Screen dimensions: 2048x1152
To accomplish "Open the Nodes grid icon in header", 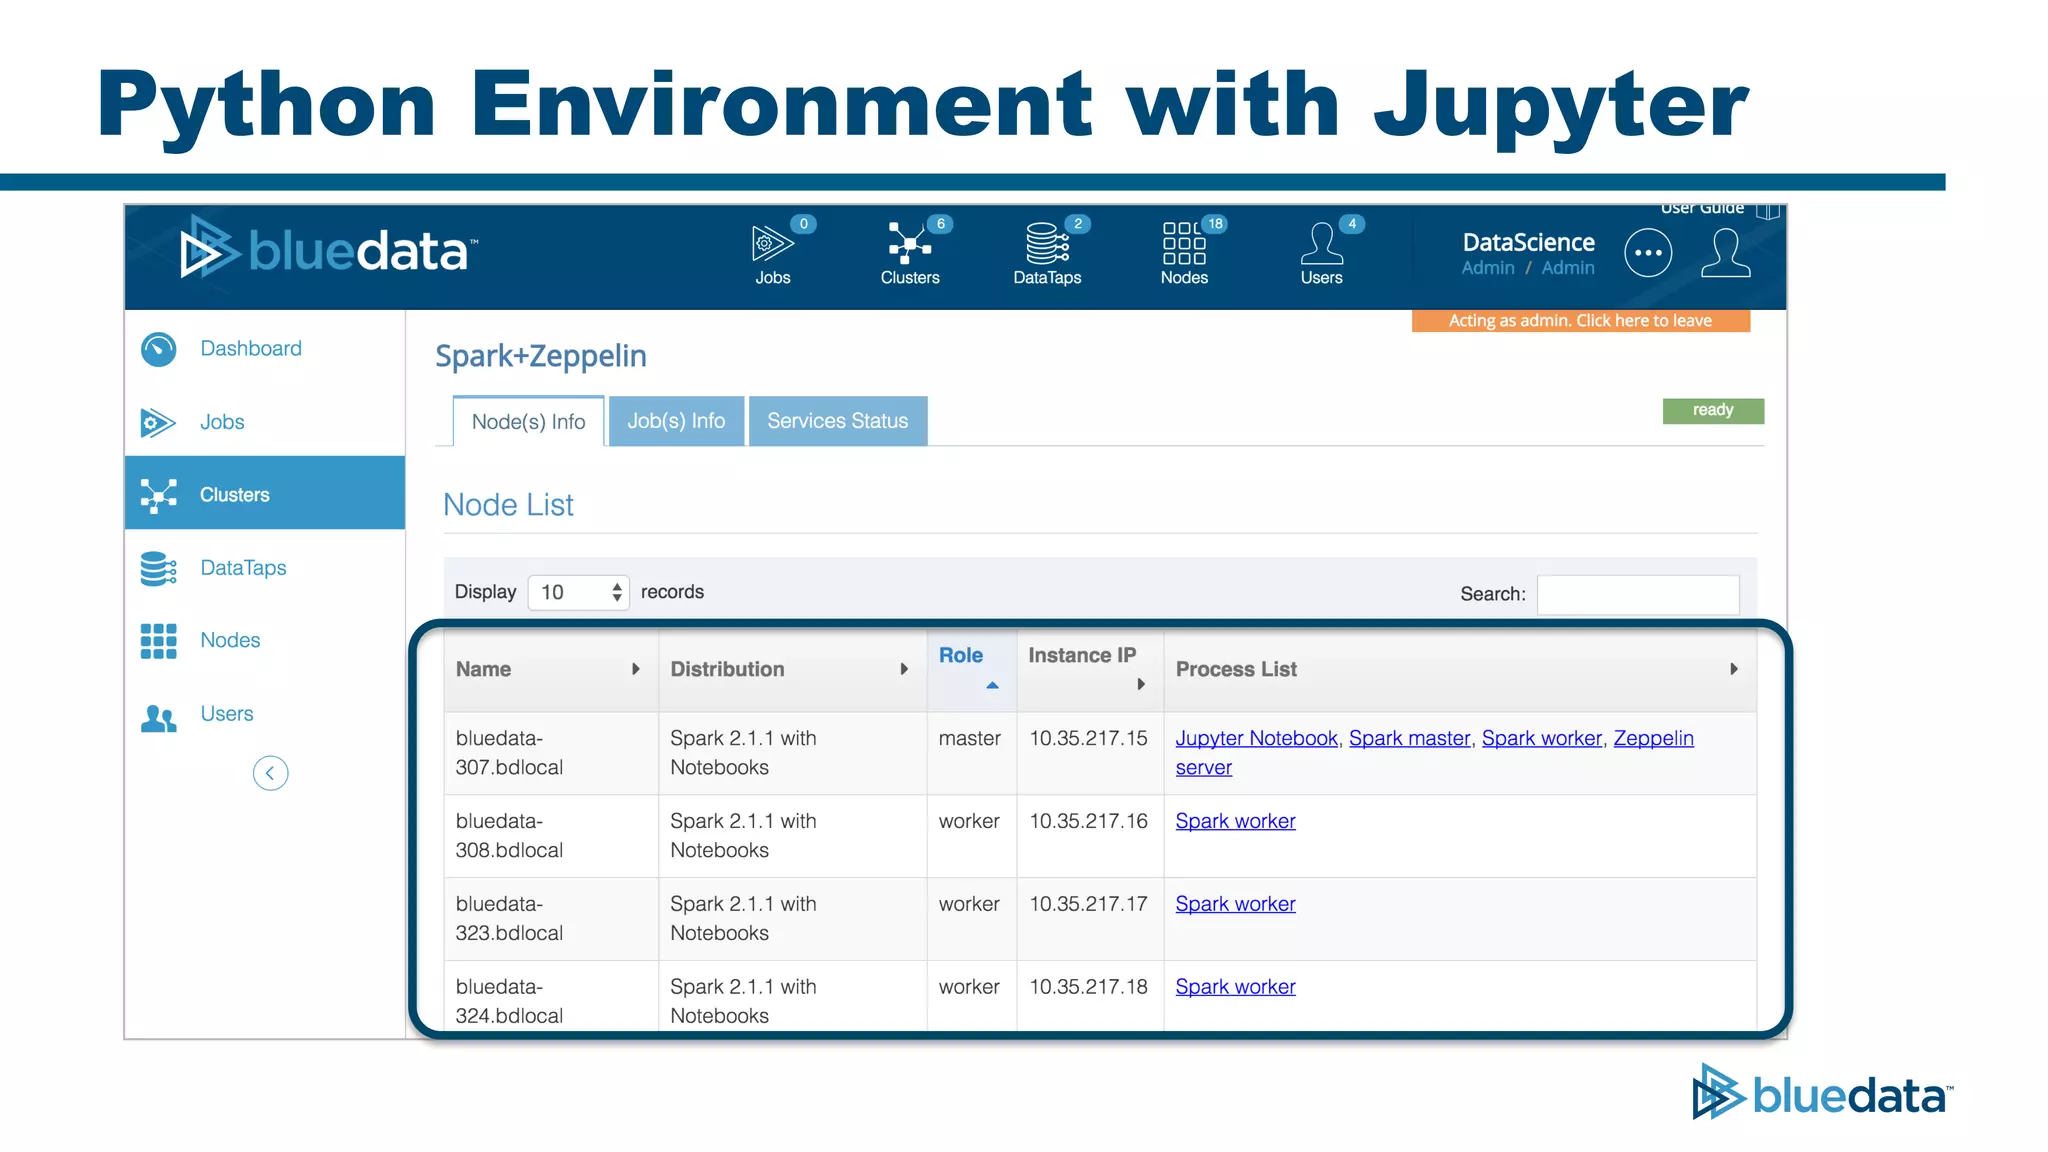I will 1183,244.
